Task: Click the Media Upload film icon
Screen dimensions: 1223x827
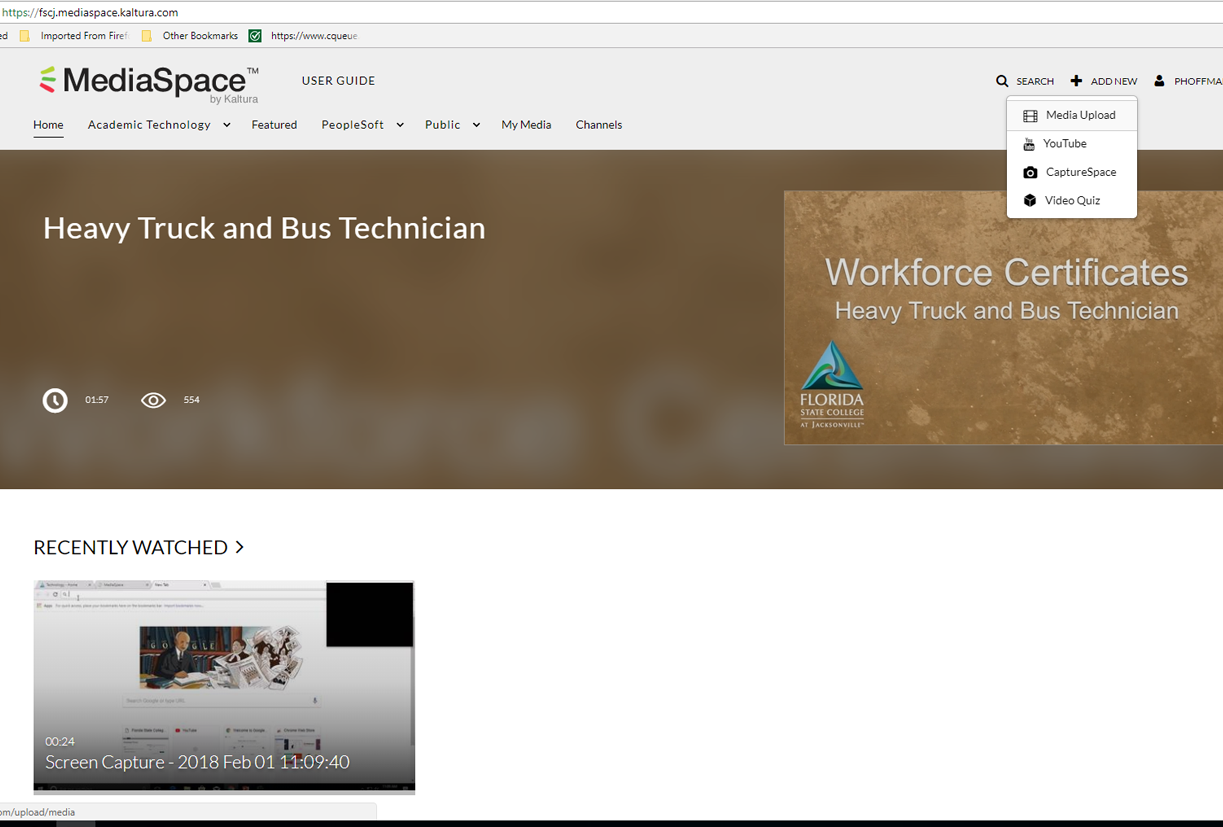Action: (x=1030, y=116)
